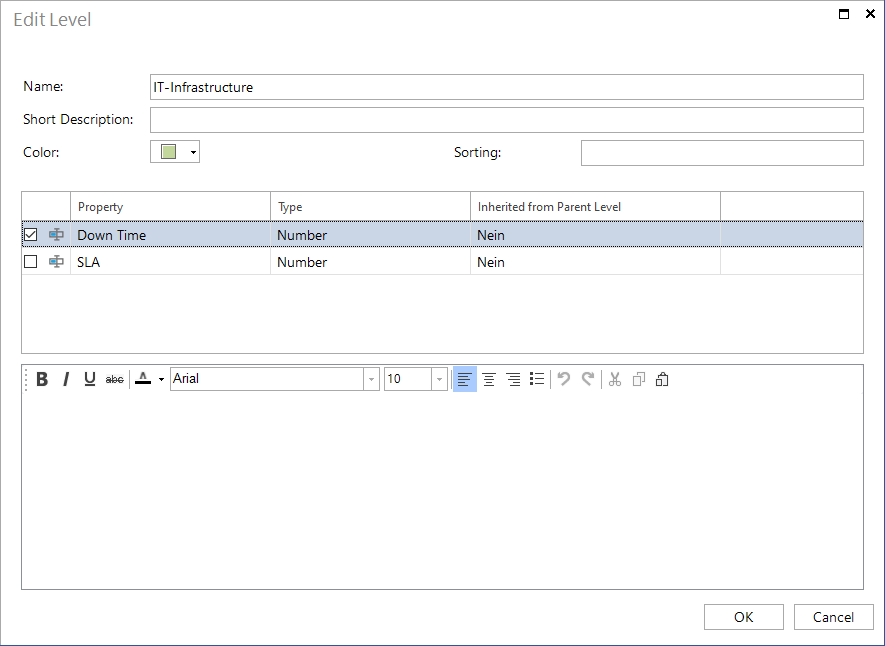Toggle underline formatting
The image size is (885, 646).
[90, 379]
